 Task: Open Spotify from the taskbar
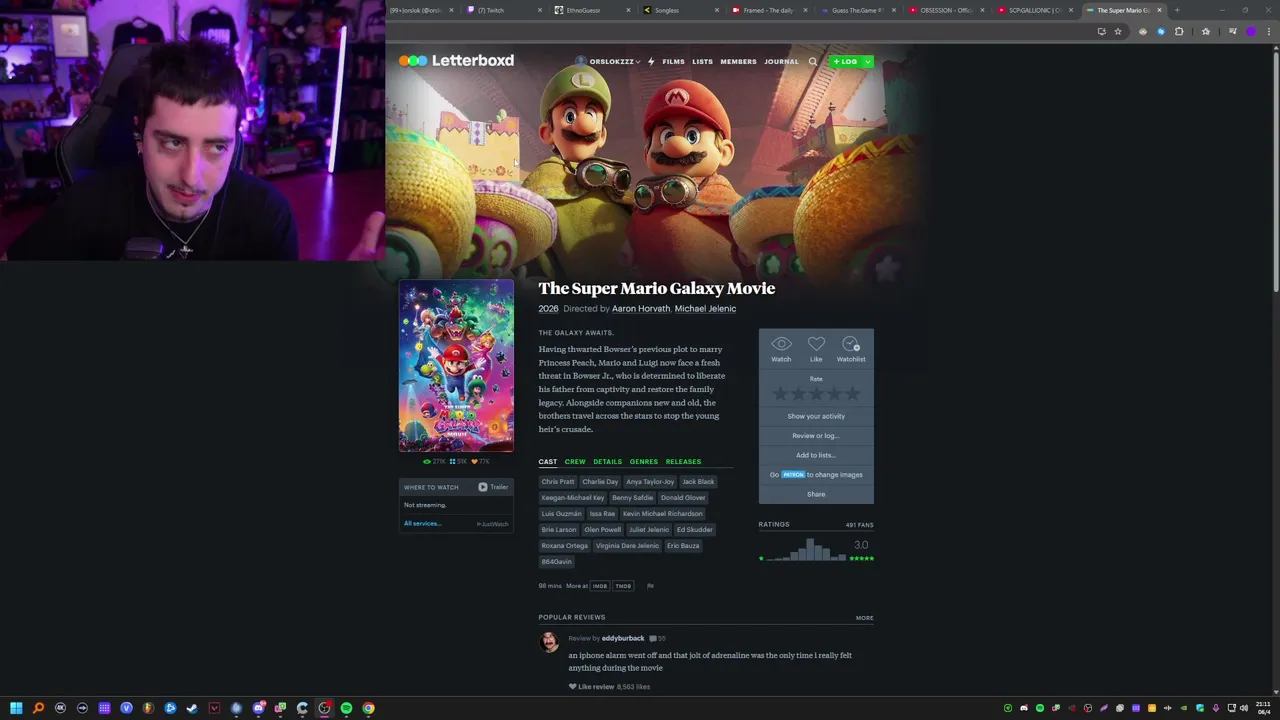(346, 708)
